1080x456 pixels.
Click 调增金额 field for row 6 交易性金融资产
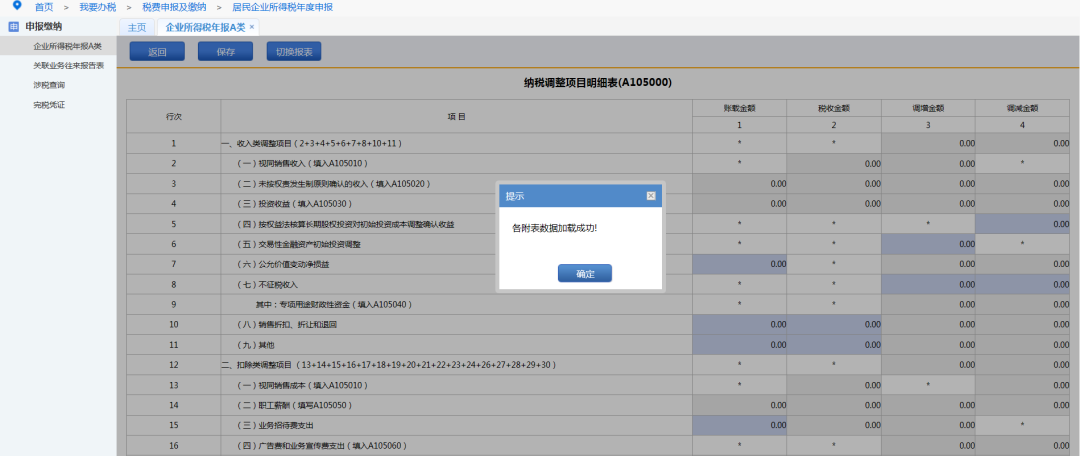click(928, 244)
